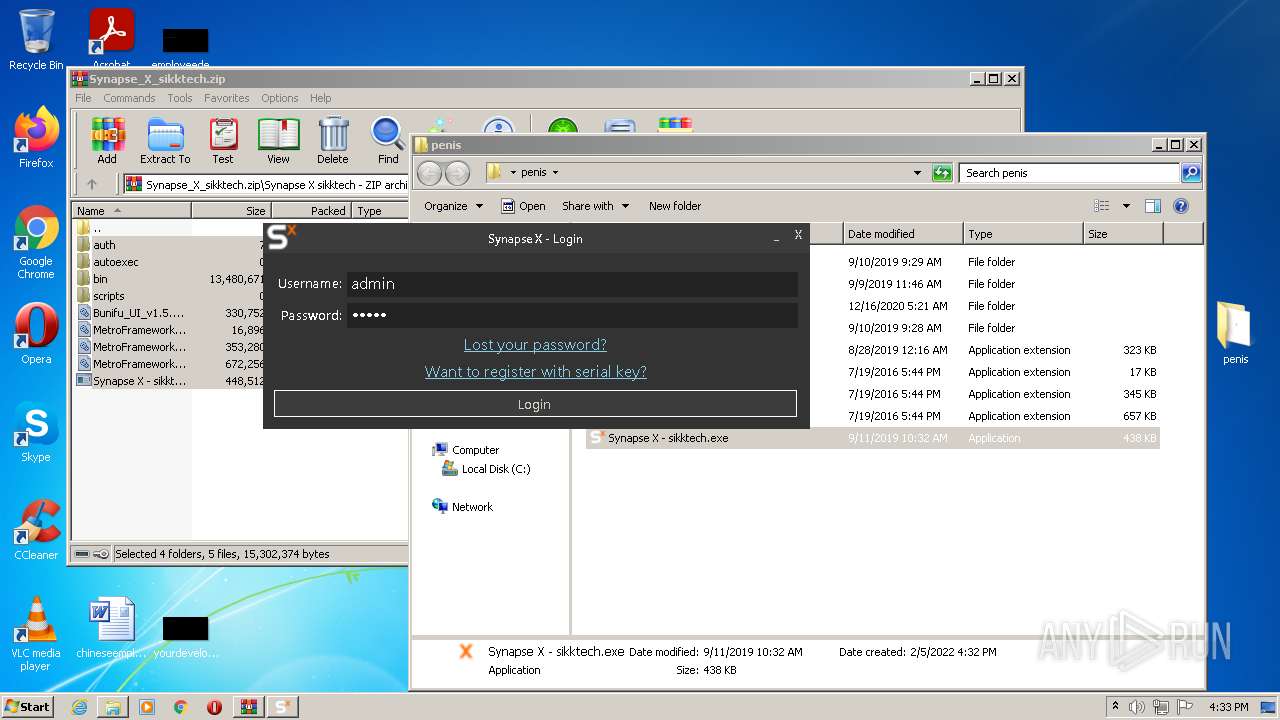Sort WinRAR list by Name column
The width and height of the screenshot is (1280, 720).
(x=131, y=211)
